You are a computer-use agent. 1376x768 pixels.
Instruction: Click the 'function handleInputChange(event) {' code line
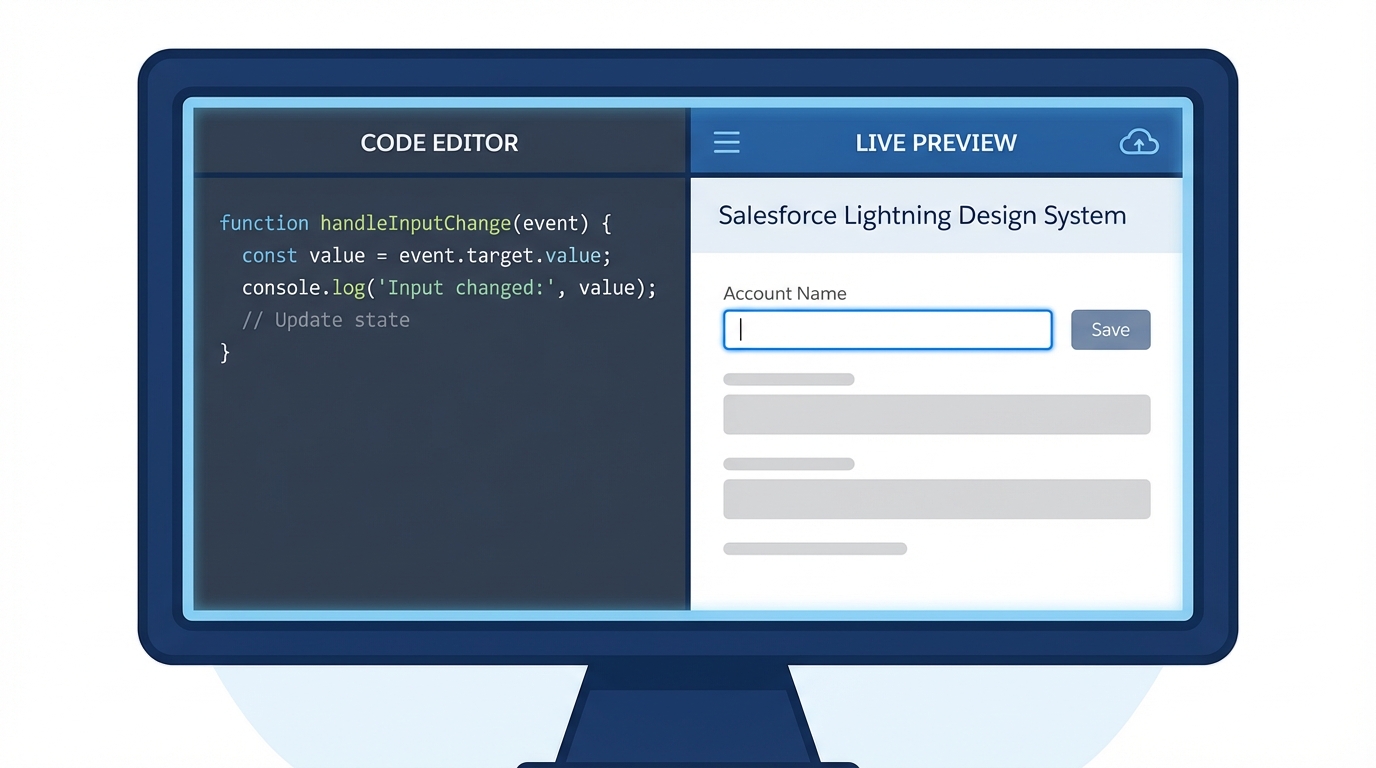[x=415, y=223]
